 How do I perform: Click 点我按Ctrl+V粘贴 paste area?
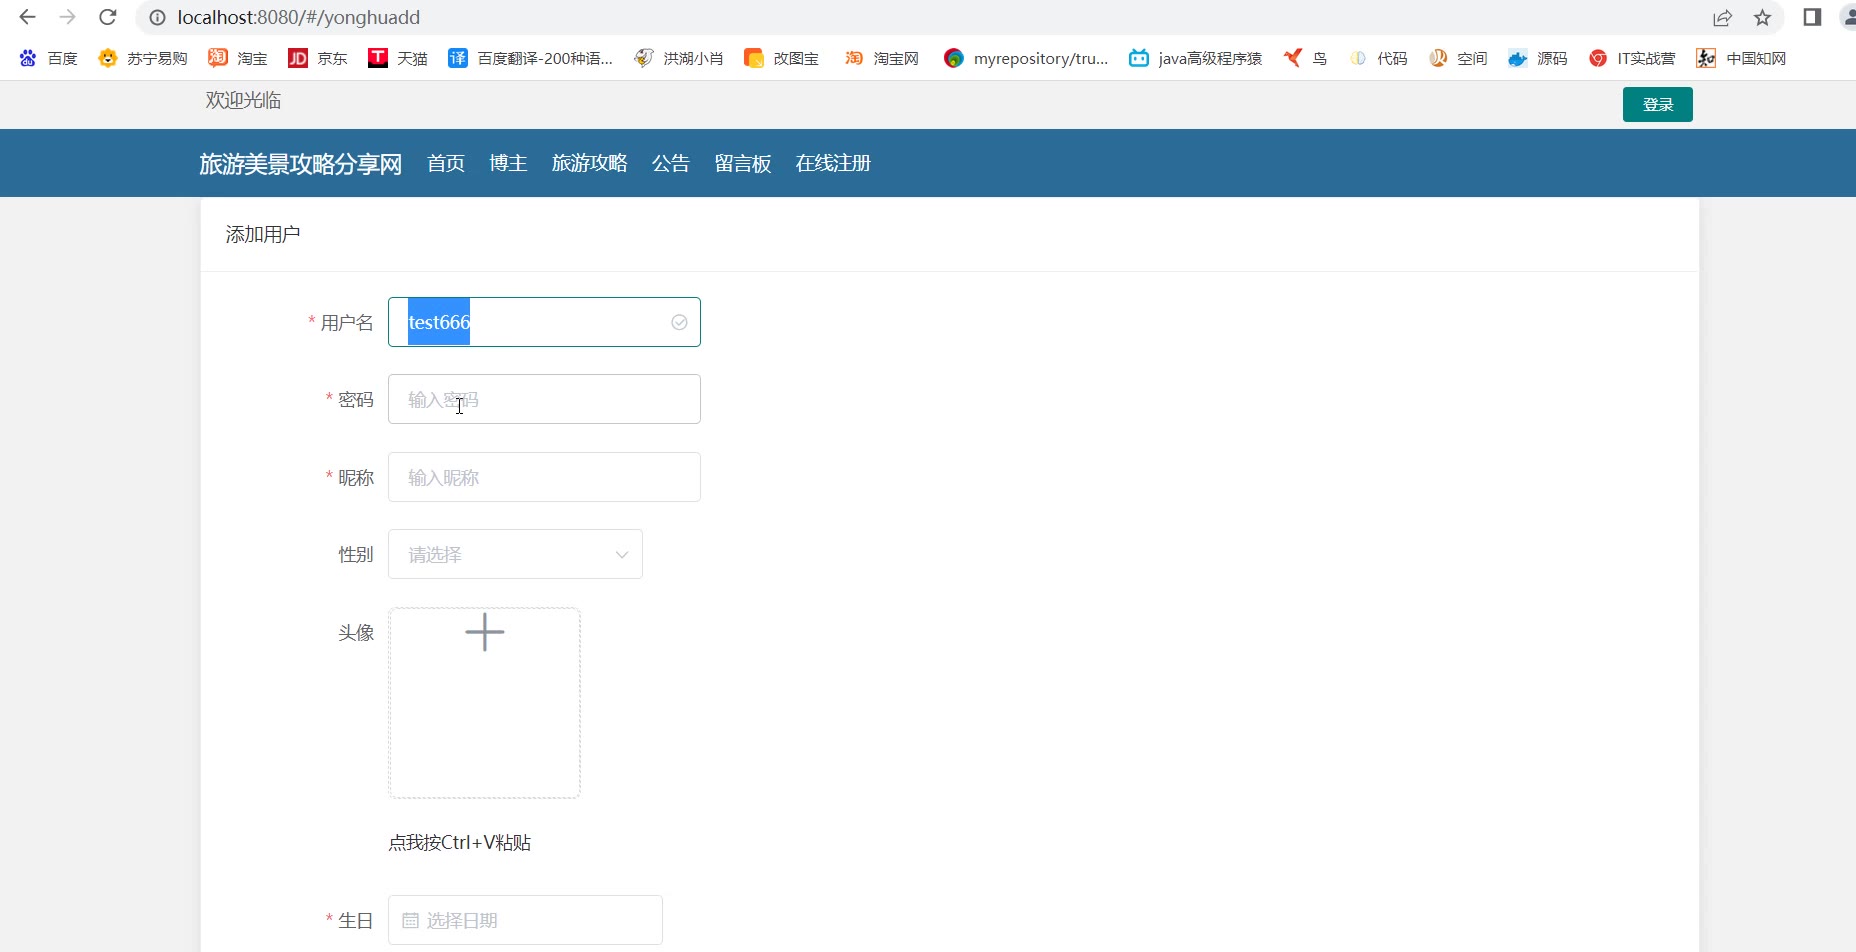[459, 842]
